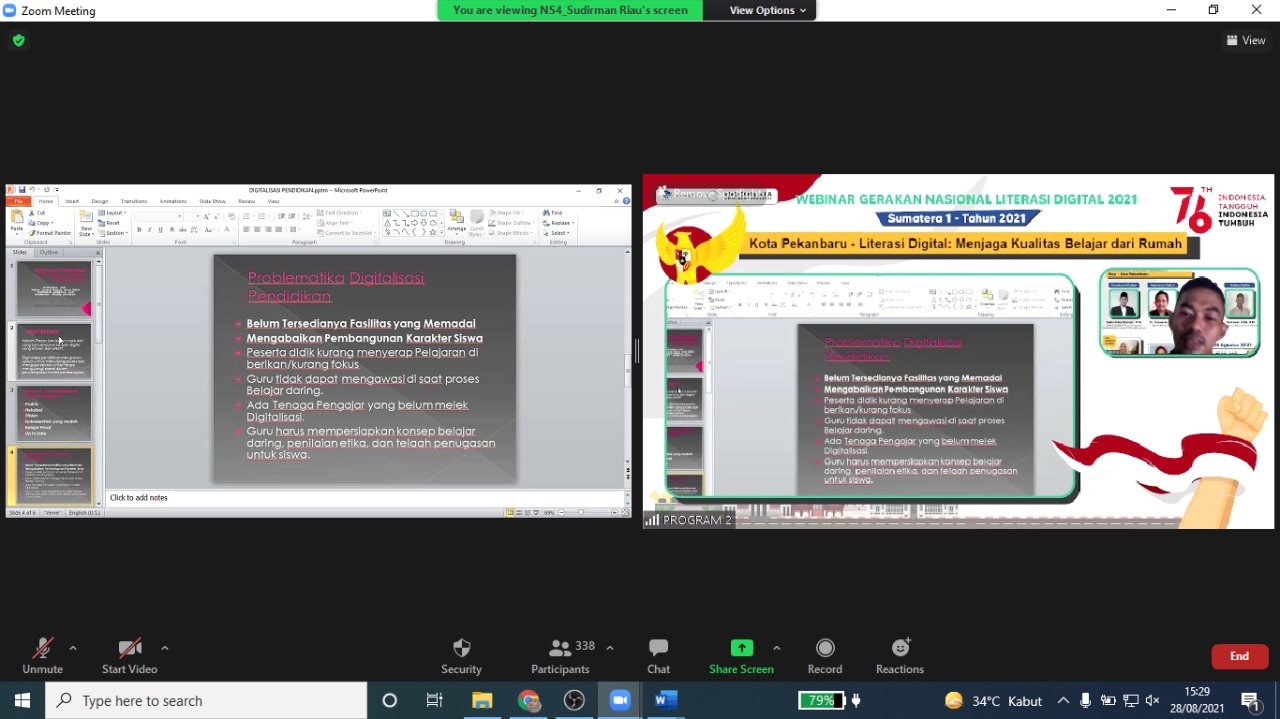Unmute the microphone
Screen dimensions: 1280x719
(x=42, y=656)
